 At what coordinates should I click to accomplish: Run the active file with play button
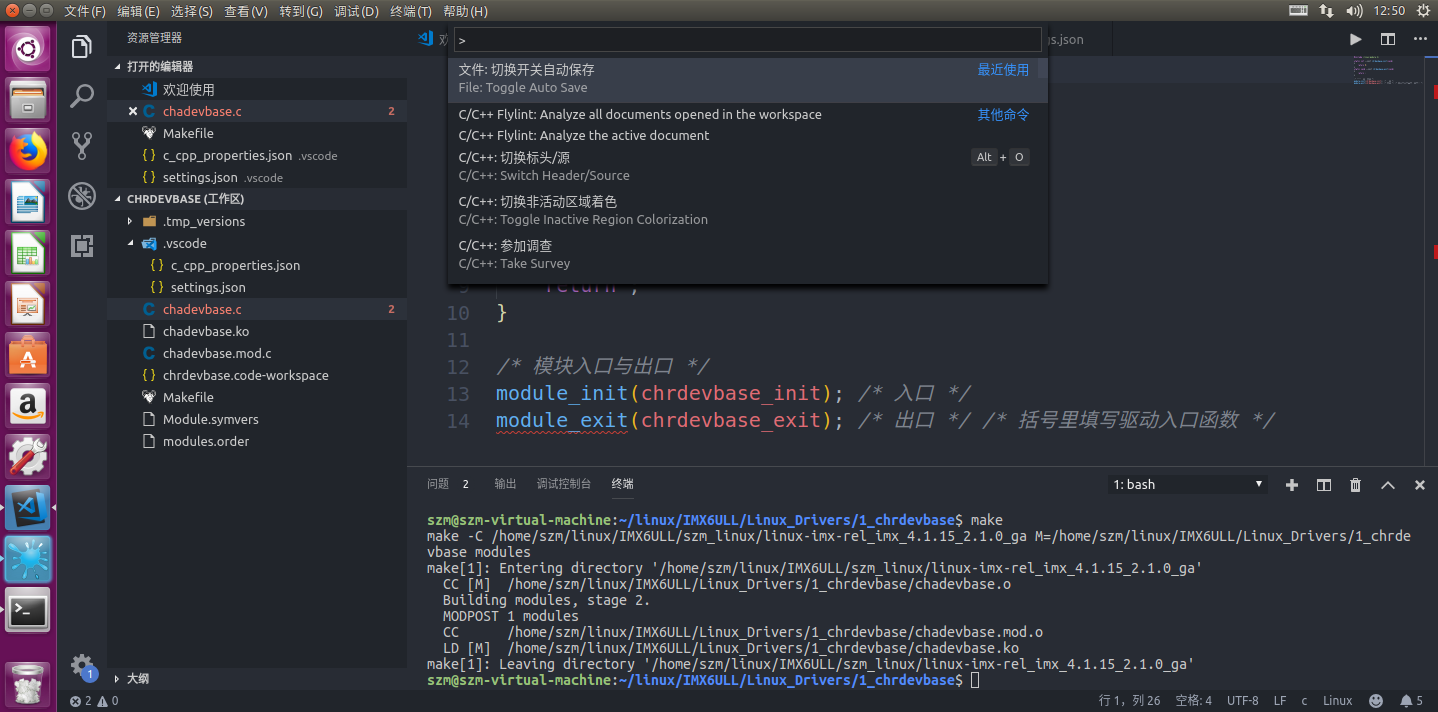pos(1355,39)
